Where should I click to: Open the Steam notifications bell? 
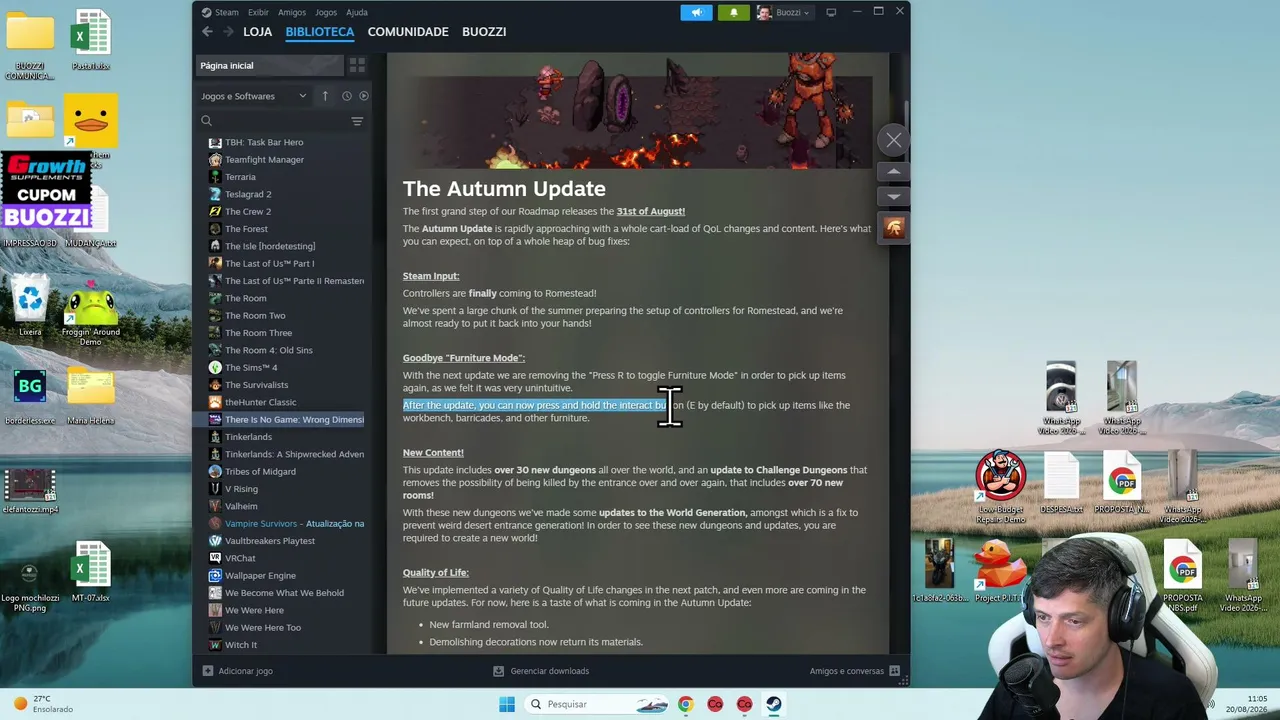[x=733, y=12]
